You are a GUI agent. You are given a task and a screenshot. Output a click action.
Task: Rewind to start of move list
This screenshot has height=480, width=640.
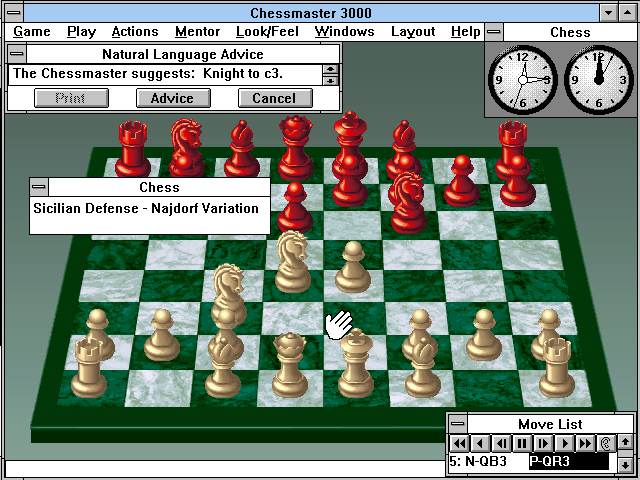coord(460,443)
